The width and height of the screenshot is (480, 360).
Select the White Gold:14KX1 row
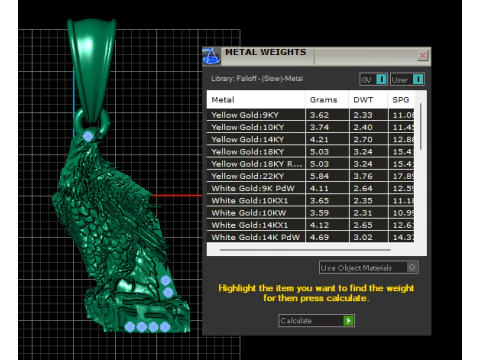310,225
